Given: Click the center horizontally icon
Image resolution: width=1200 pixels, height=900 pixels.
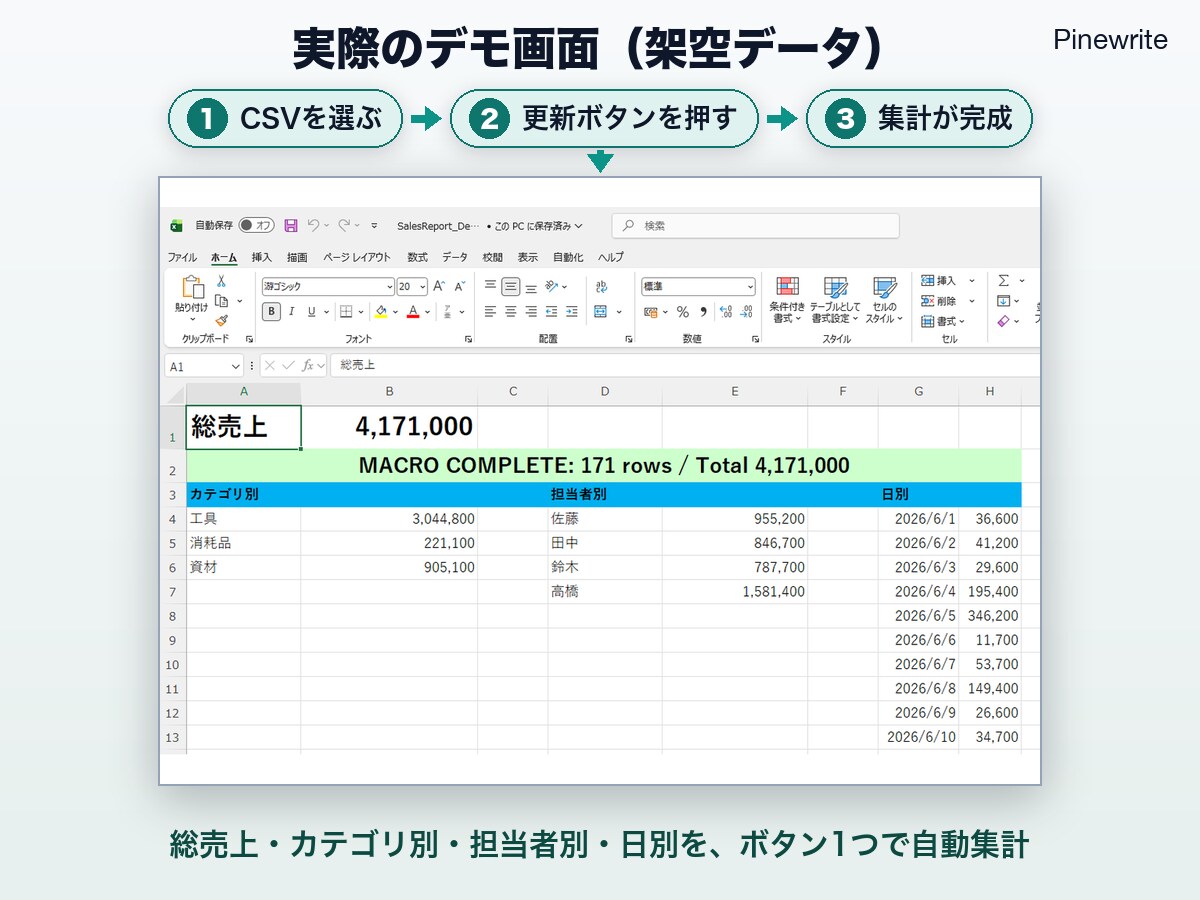Looking at the screenshot, I should pos(510,312).
